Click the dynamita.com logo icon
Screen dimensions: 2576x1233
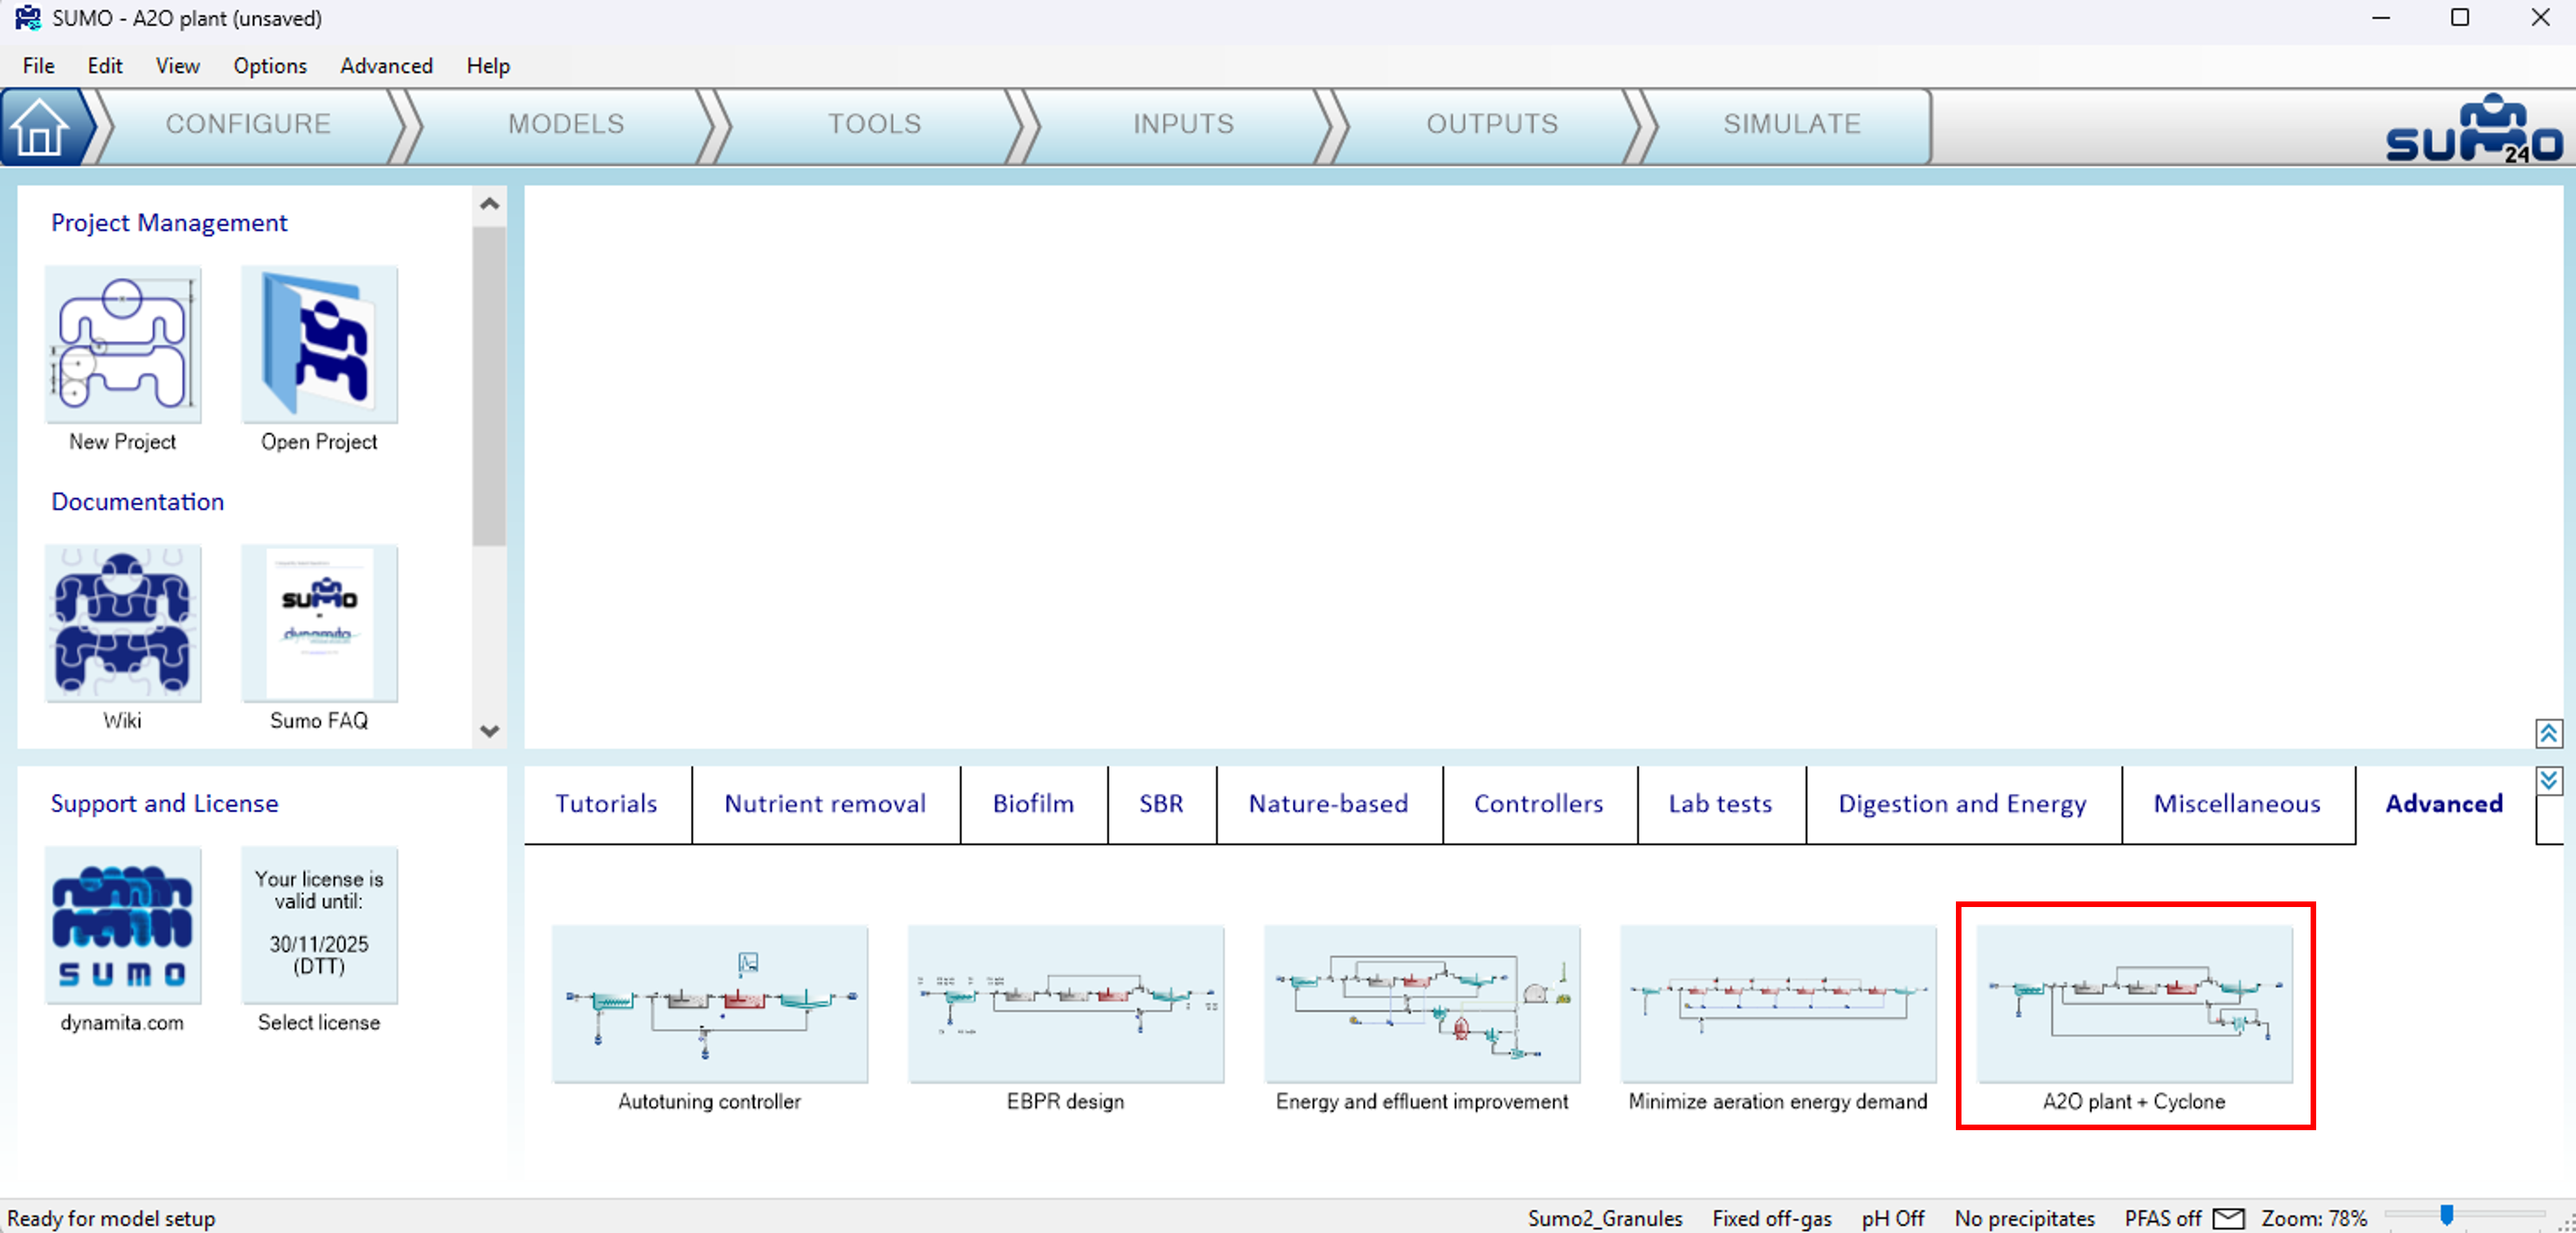click(x=122, y=926)
